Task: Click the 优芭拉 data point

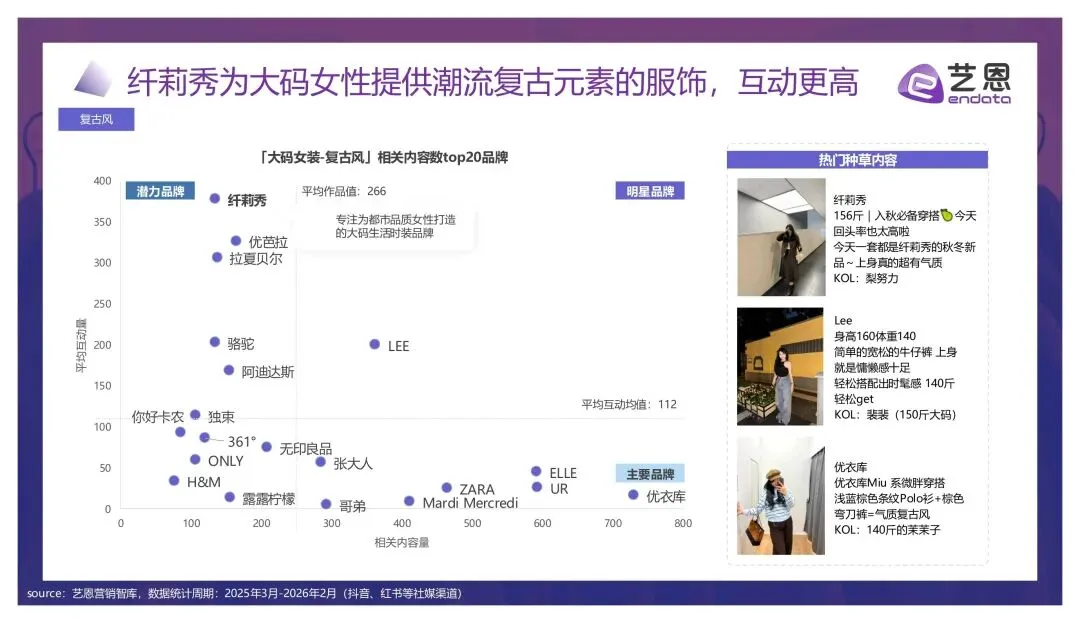Action: pyautogui.click(x=236, y=241)
